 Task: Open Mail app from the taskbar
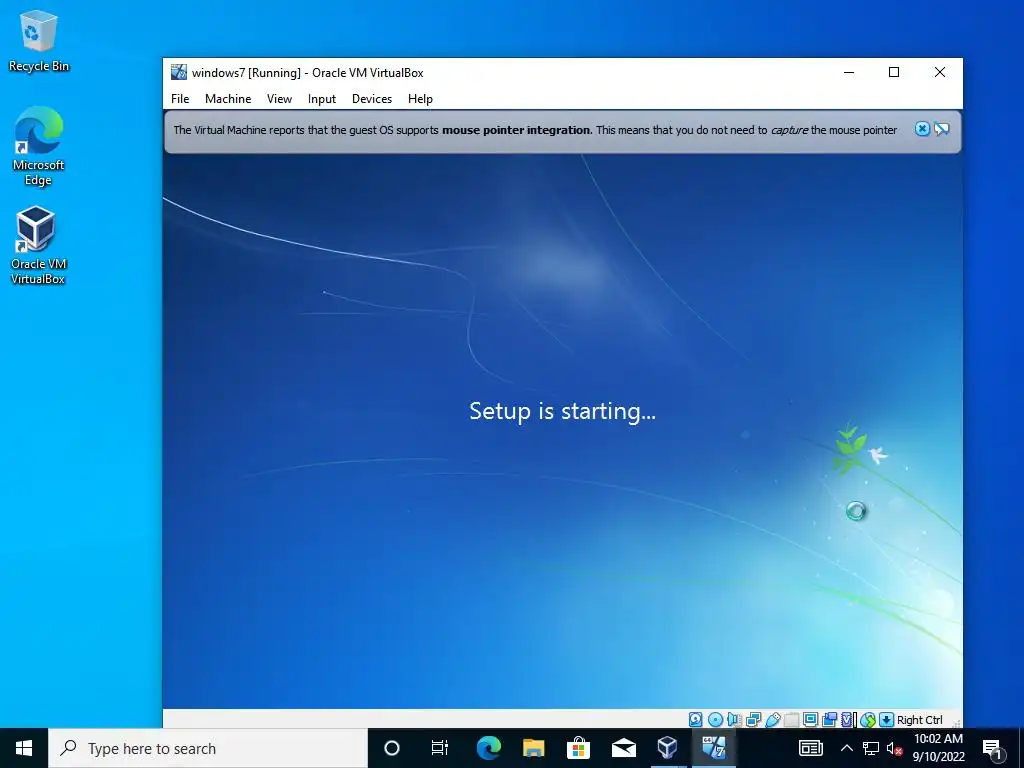click(624, 748)
